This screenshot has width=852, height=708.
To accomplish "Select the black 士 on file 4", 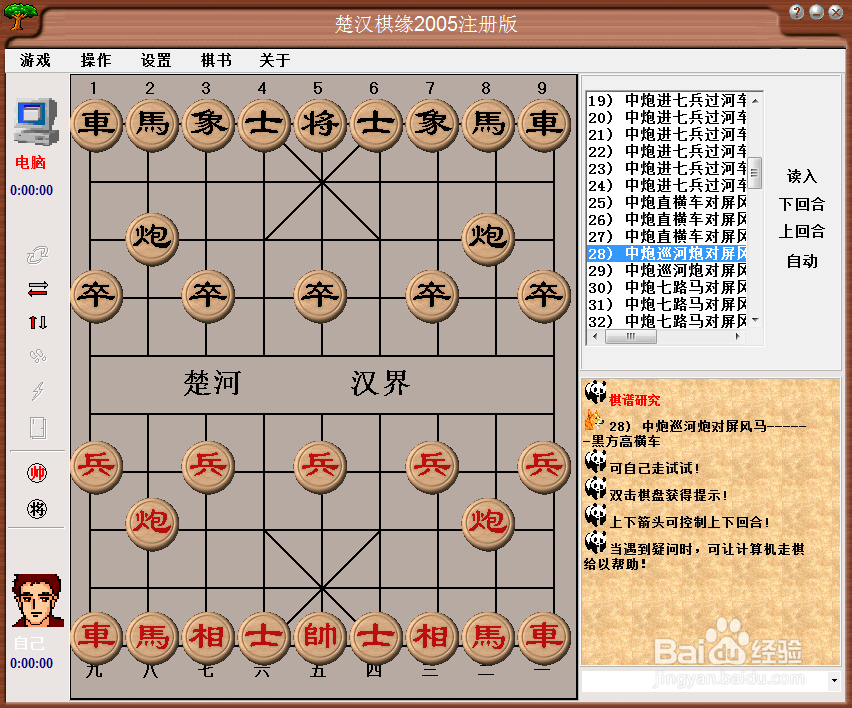I will 264,124.
